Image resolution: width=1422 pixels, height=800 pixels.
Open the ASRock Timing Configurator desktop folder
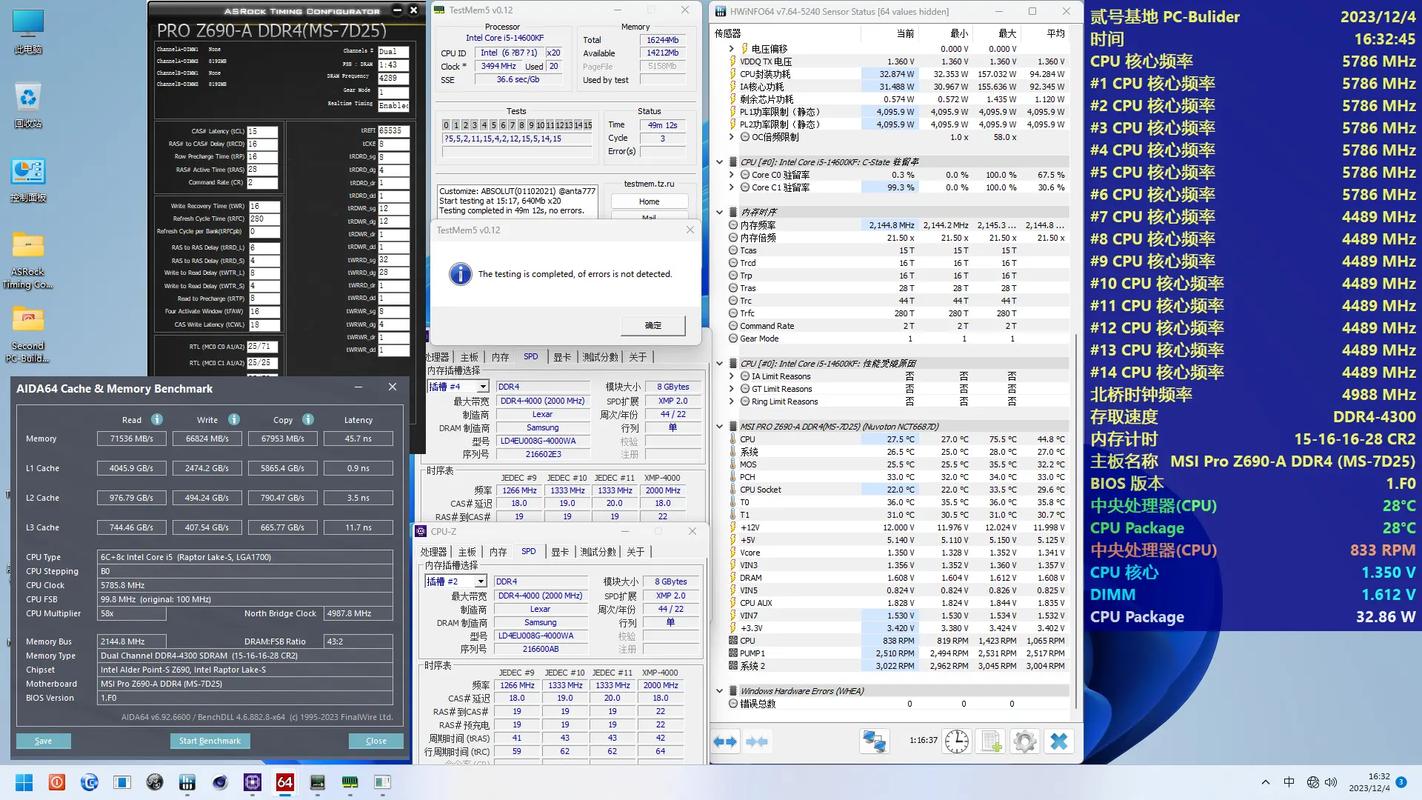pyautogui.click(x=28, y=259)
